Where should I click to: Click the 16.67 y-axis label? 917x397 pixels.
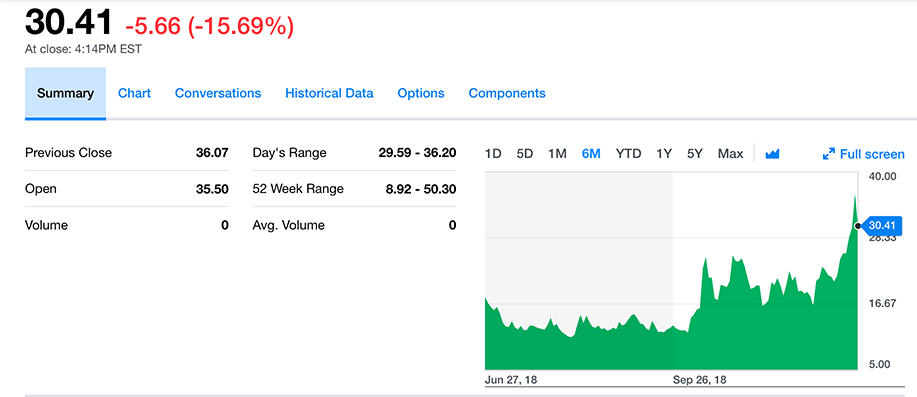point(882,303)
